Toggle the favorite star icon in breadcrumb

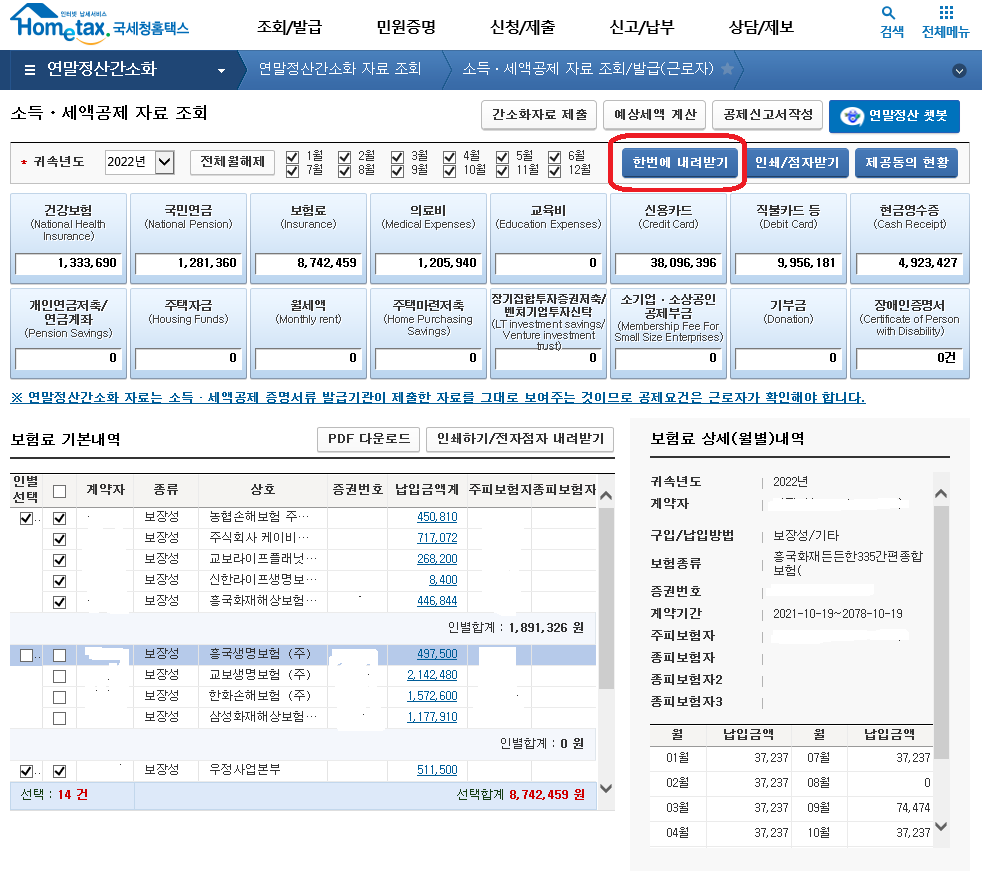click(x=727, y=68)
